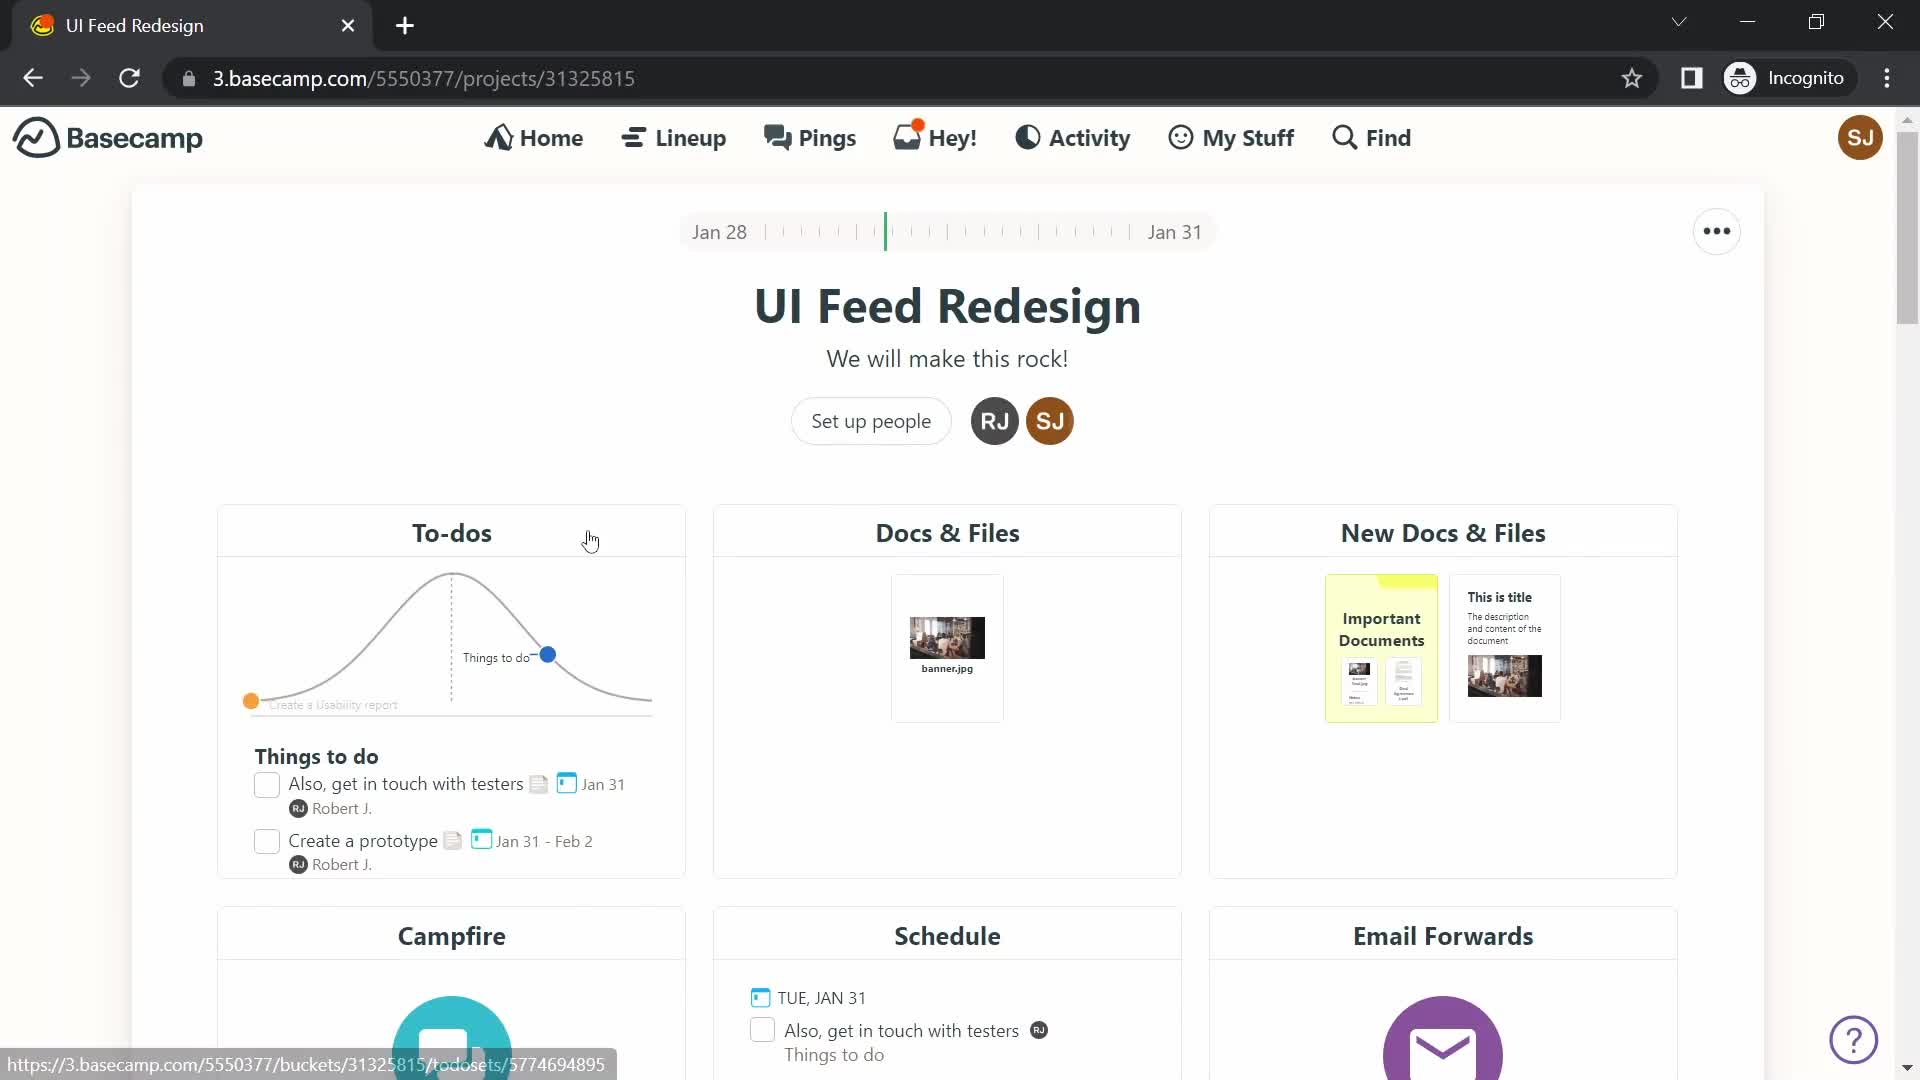Open the banner.jpg thumbnail in Docs & Files
This screenshot has width=1920, height=1080.
[x=948, y=640]
